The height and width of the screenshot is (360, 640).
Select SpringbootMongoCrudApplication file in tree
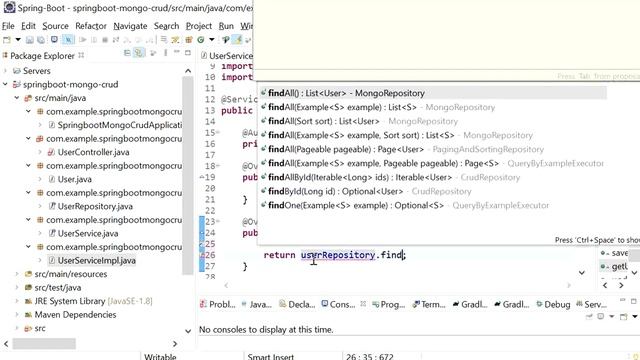point(120,125)
